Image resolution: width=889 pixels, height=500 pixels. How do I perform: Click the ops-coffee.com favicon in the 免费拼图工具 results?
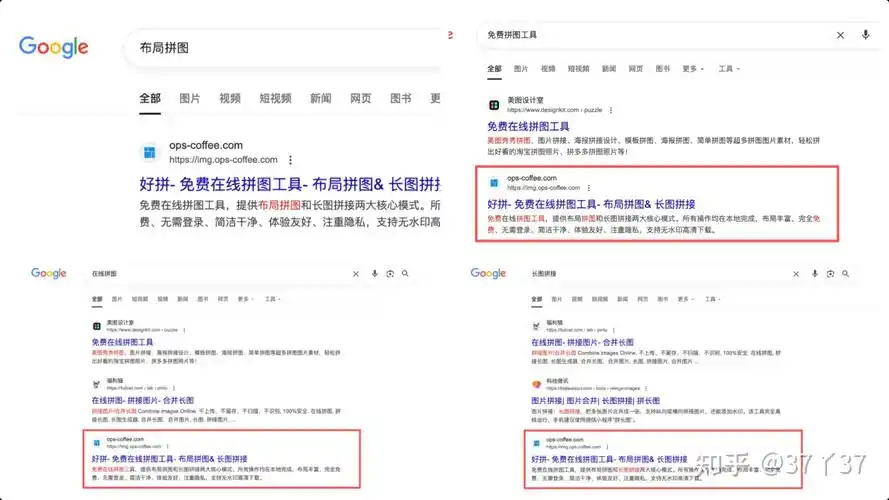coord(494,183)
